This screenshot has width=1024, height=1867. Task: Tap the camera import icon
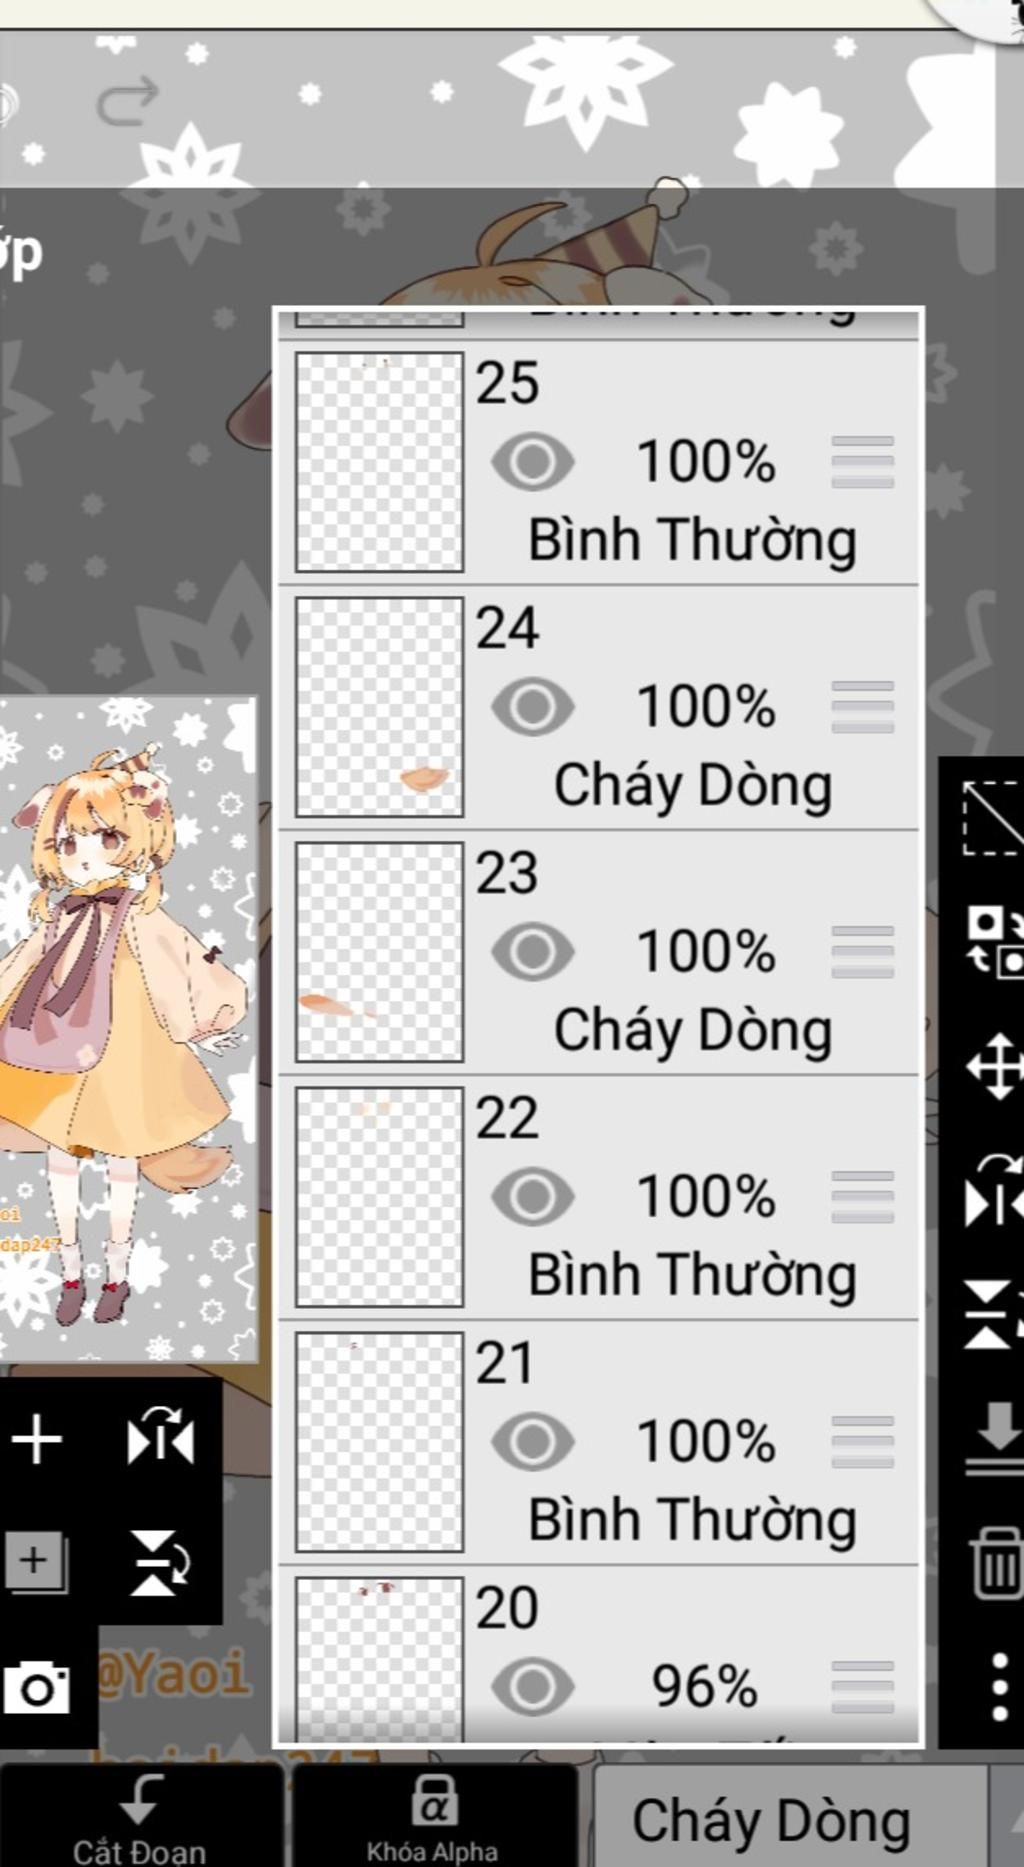(x=37, y=1689)
